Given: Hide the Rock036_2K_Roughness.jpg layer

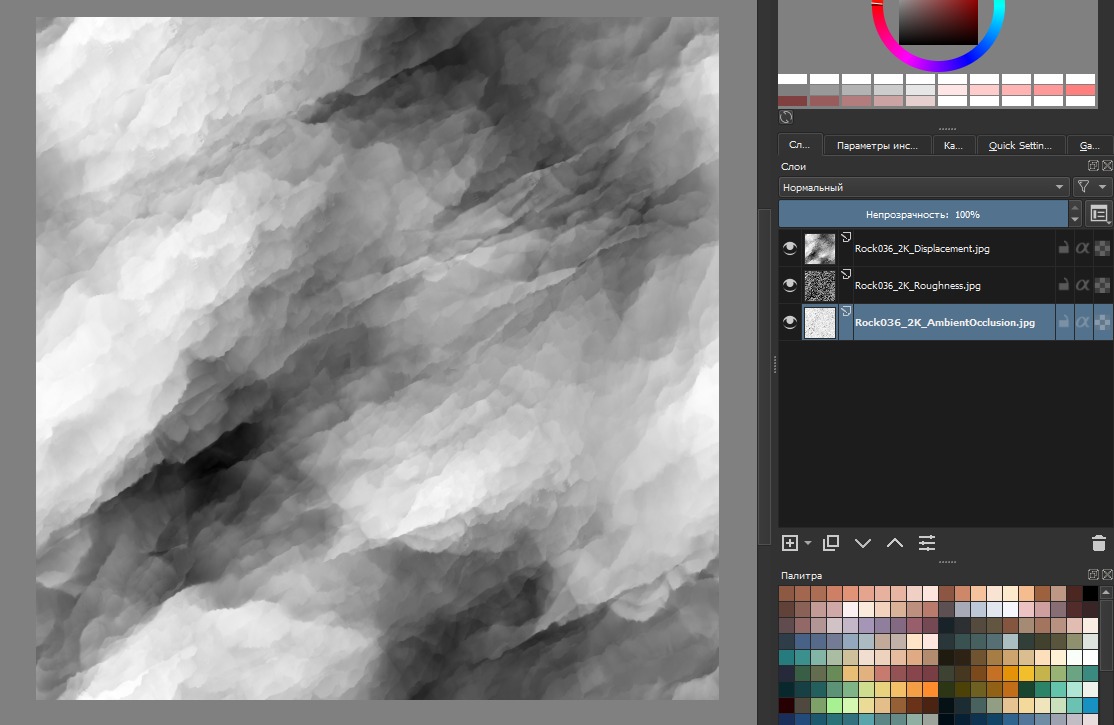Looking at the screenshot, I should 790,286.
